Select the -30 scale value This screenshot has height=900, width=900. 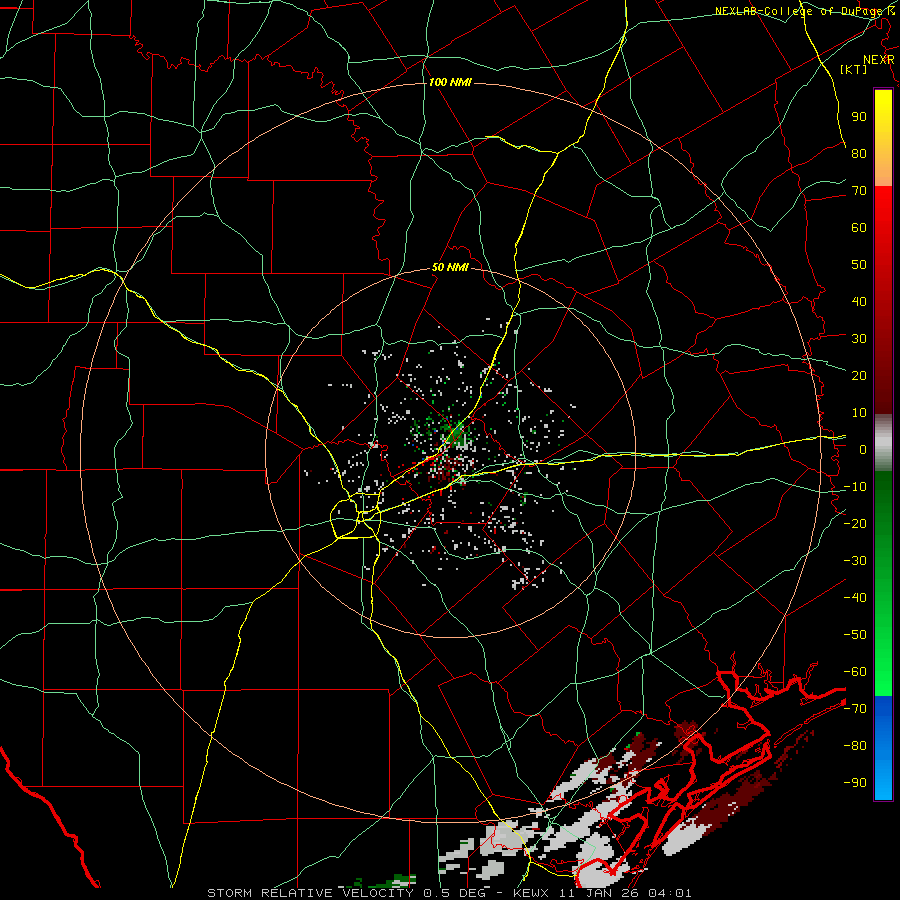click(855, 561)
